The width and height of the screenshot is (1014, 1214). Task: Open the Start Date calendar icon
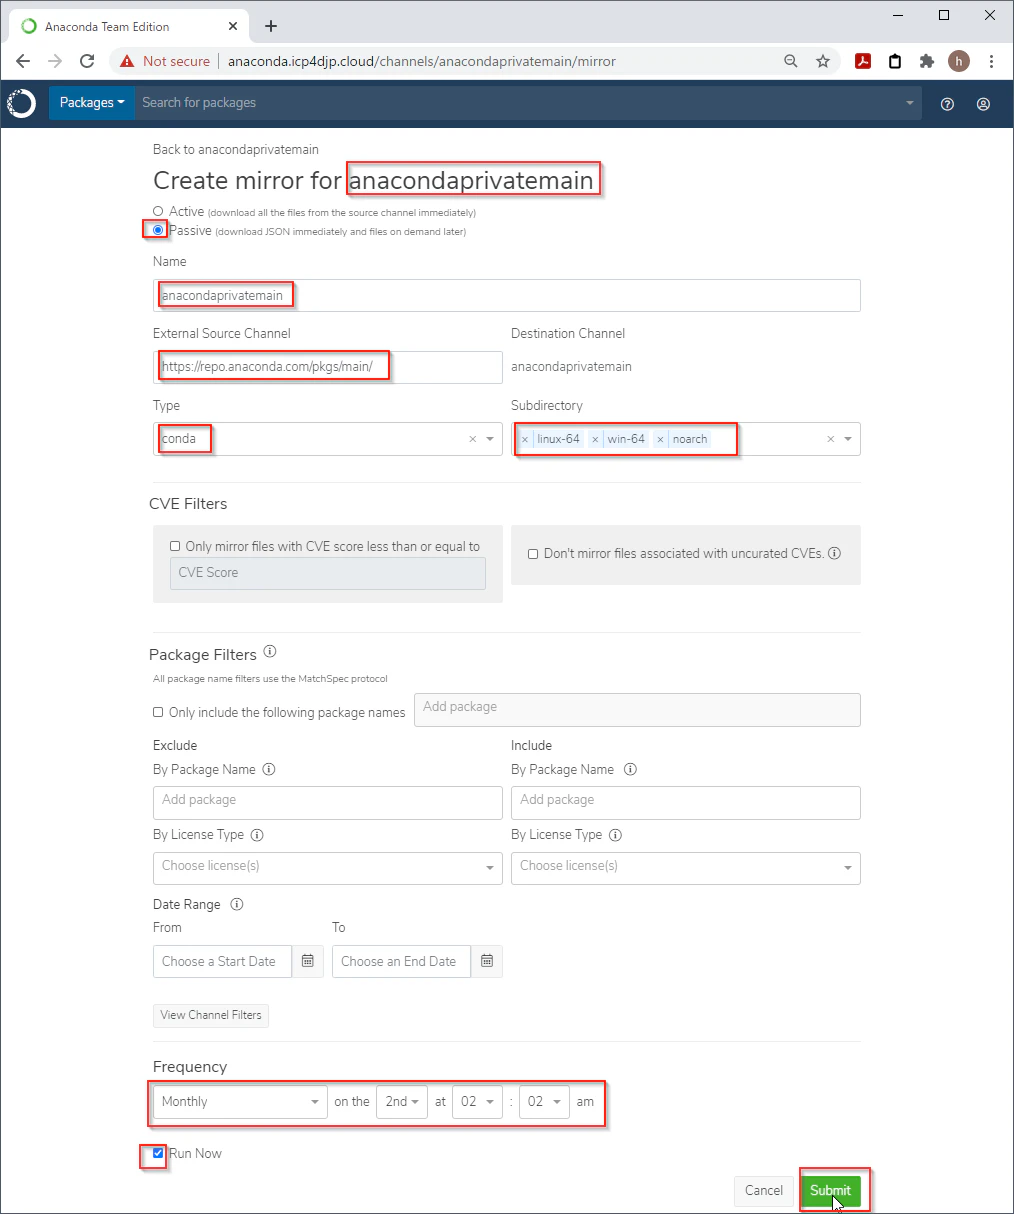point(308,961)
